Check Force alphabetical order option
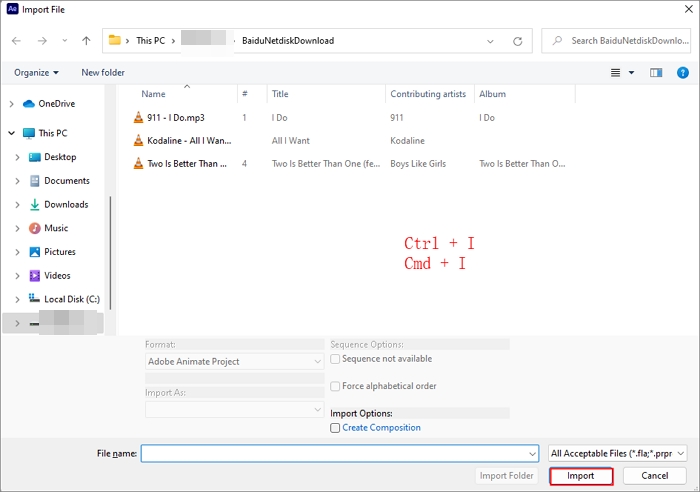The image size is (700, 492). [335, 386]
